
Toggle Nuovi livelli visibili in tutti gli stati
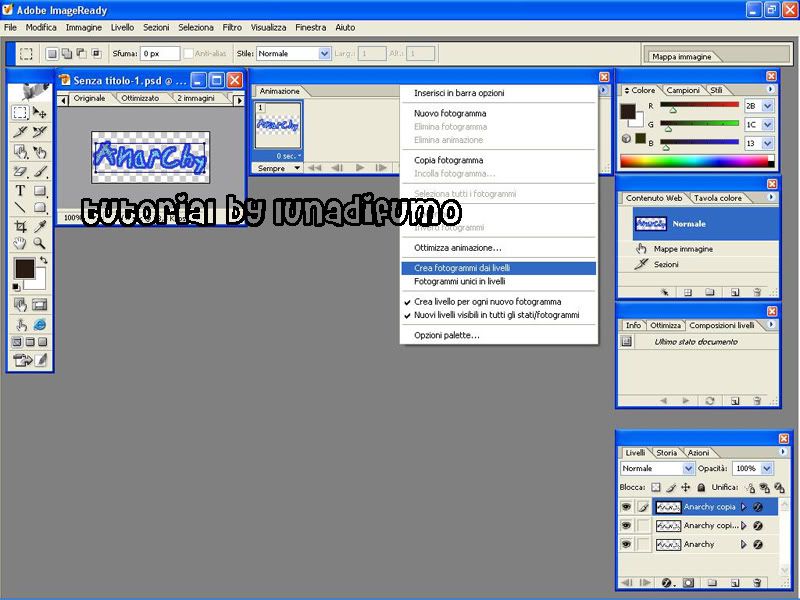tap(498, 315)
